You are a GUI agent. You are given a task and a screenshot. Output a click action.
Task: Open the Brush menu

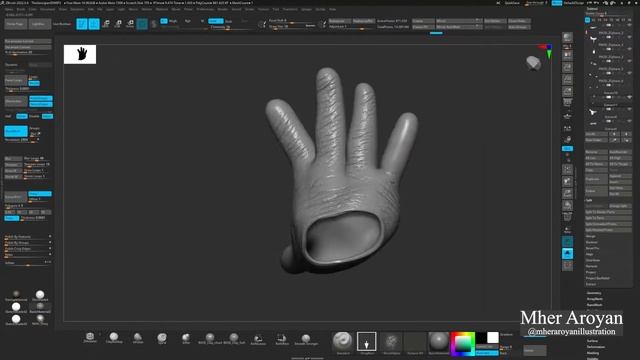(21, 9)
